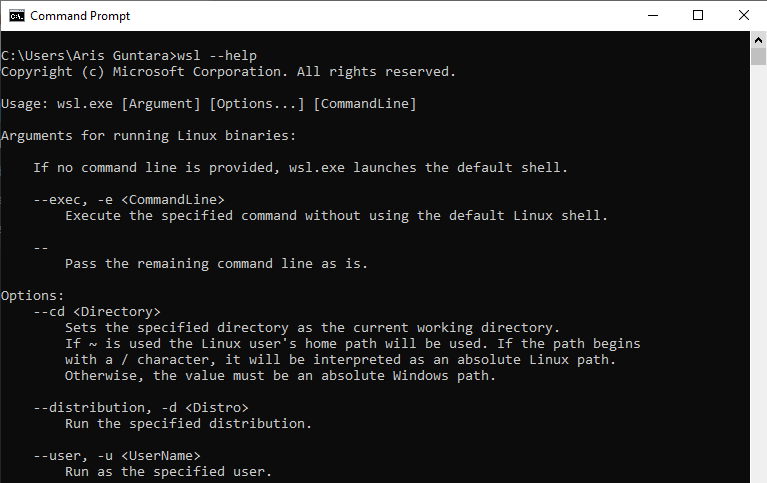
Task: Close the Command Prompt window
Action: pyautogui.click(x=744, y=16)
